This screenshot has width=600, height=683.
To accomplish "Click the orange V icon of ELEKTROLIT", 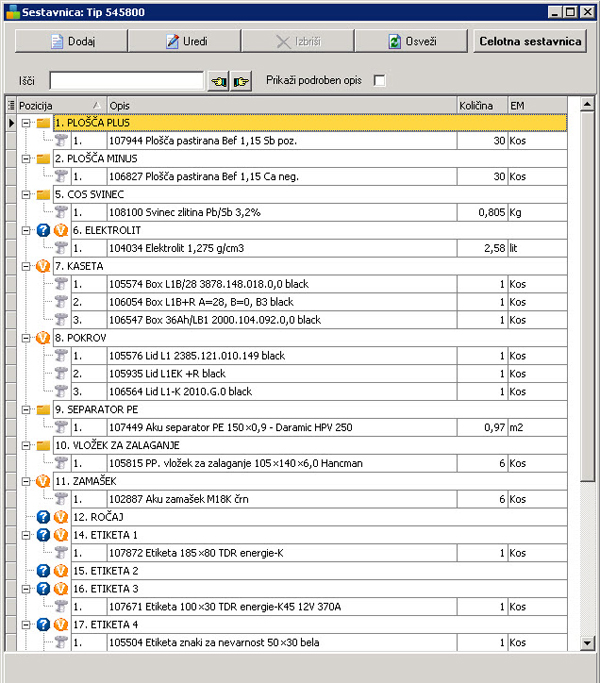I will 61,230.
